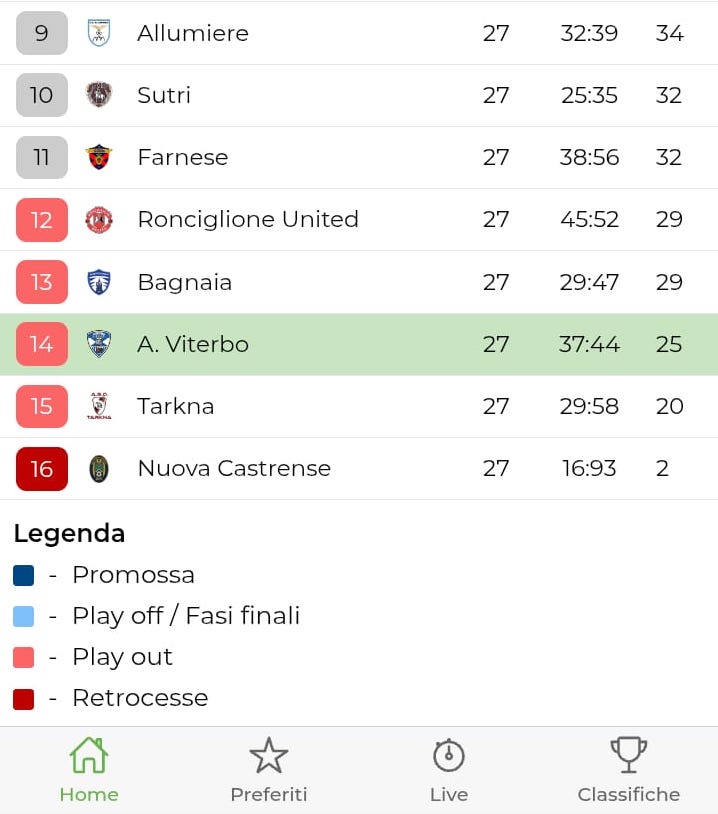Click the light blue Play off swatch
The width and height of the screenshot is (718, 814).
[x=24, y=616]
